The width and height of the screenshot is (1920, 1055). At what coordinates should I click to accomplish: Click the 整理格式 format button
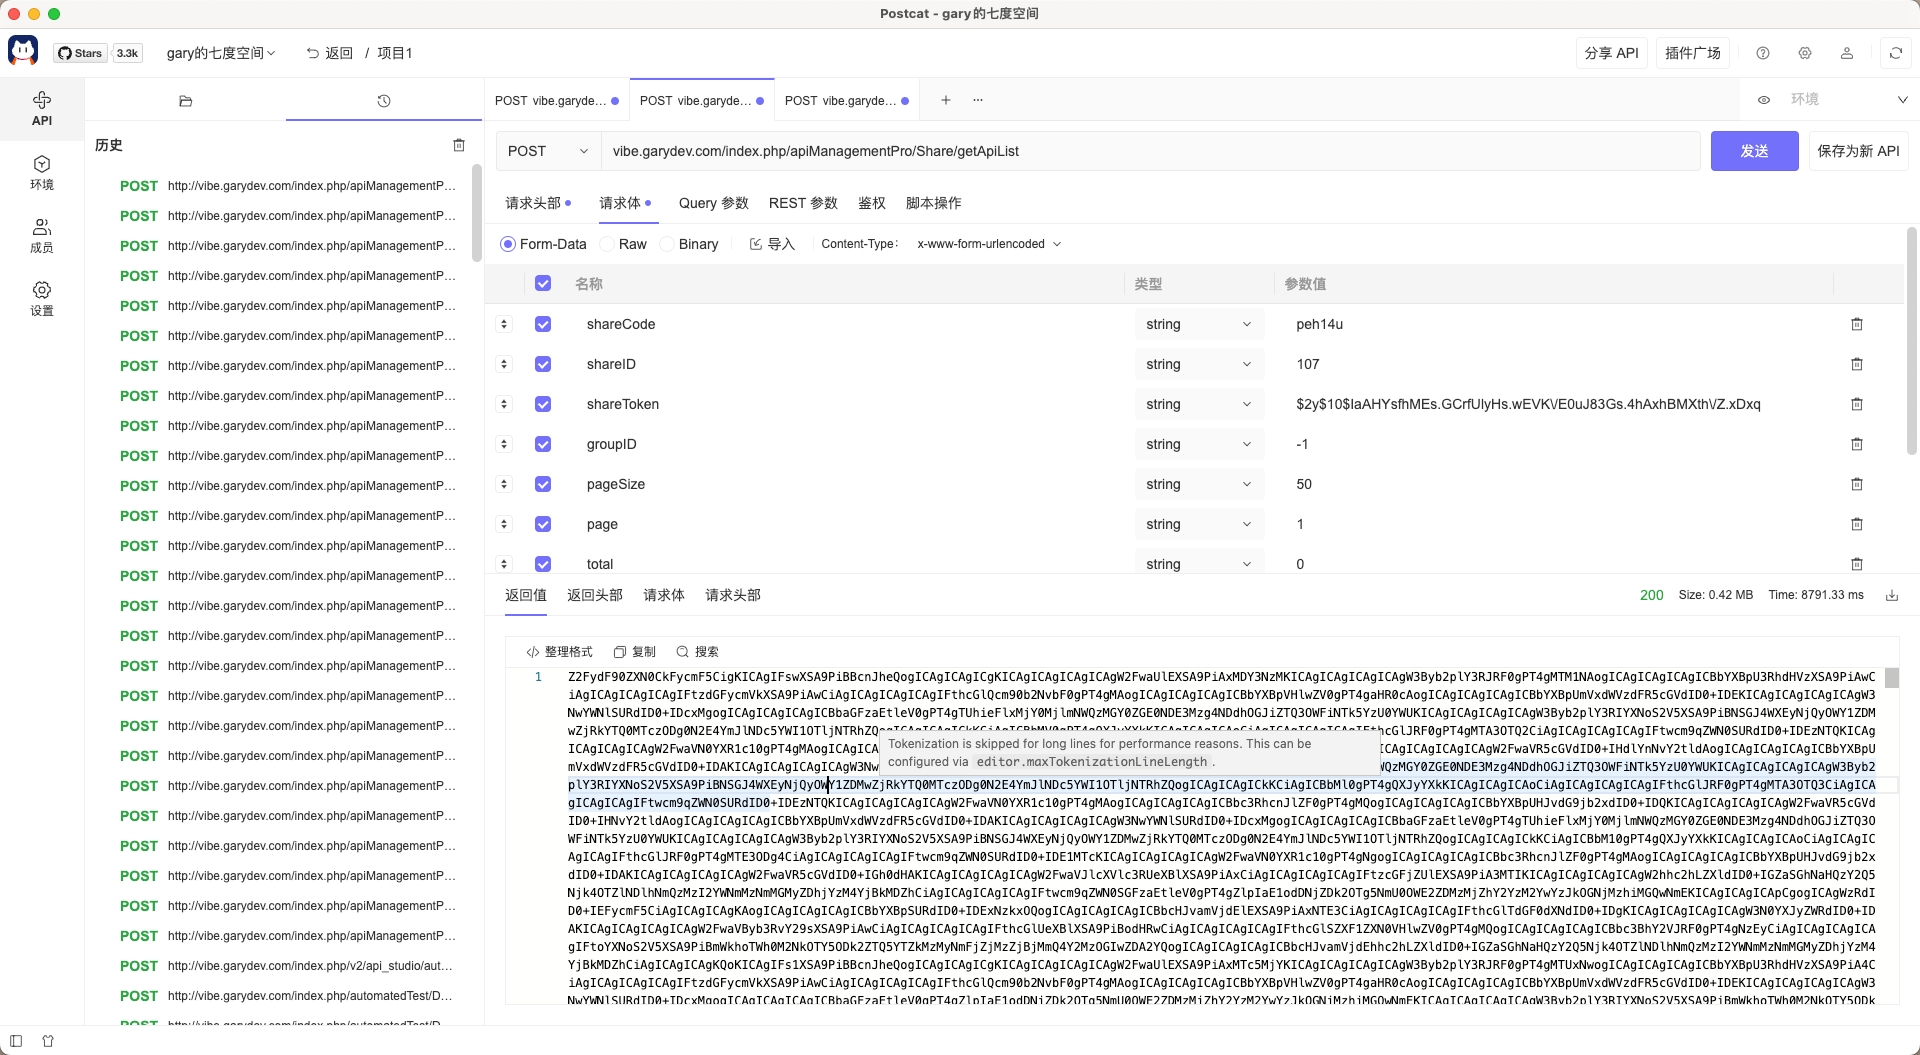(x=560, y=652)
